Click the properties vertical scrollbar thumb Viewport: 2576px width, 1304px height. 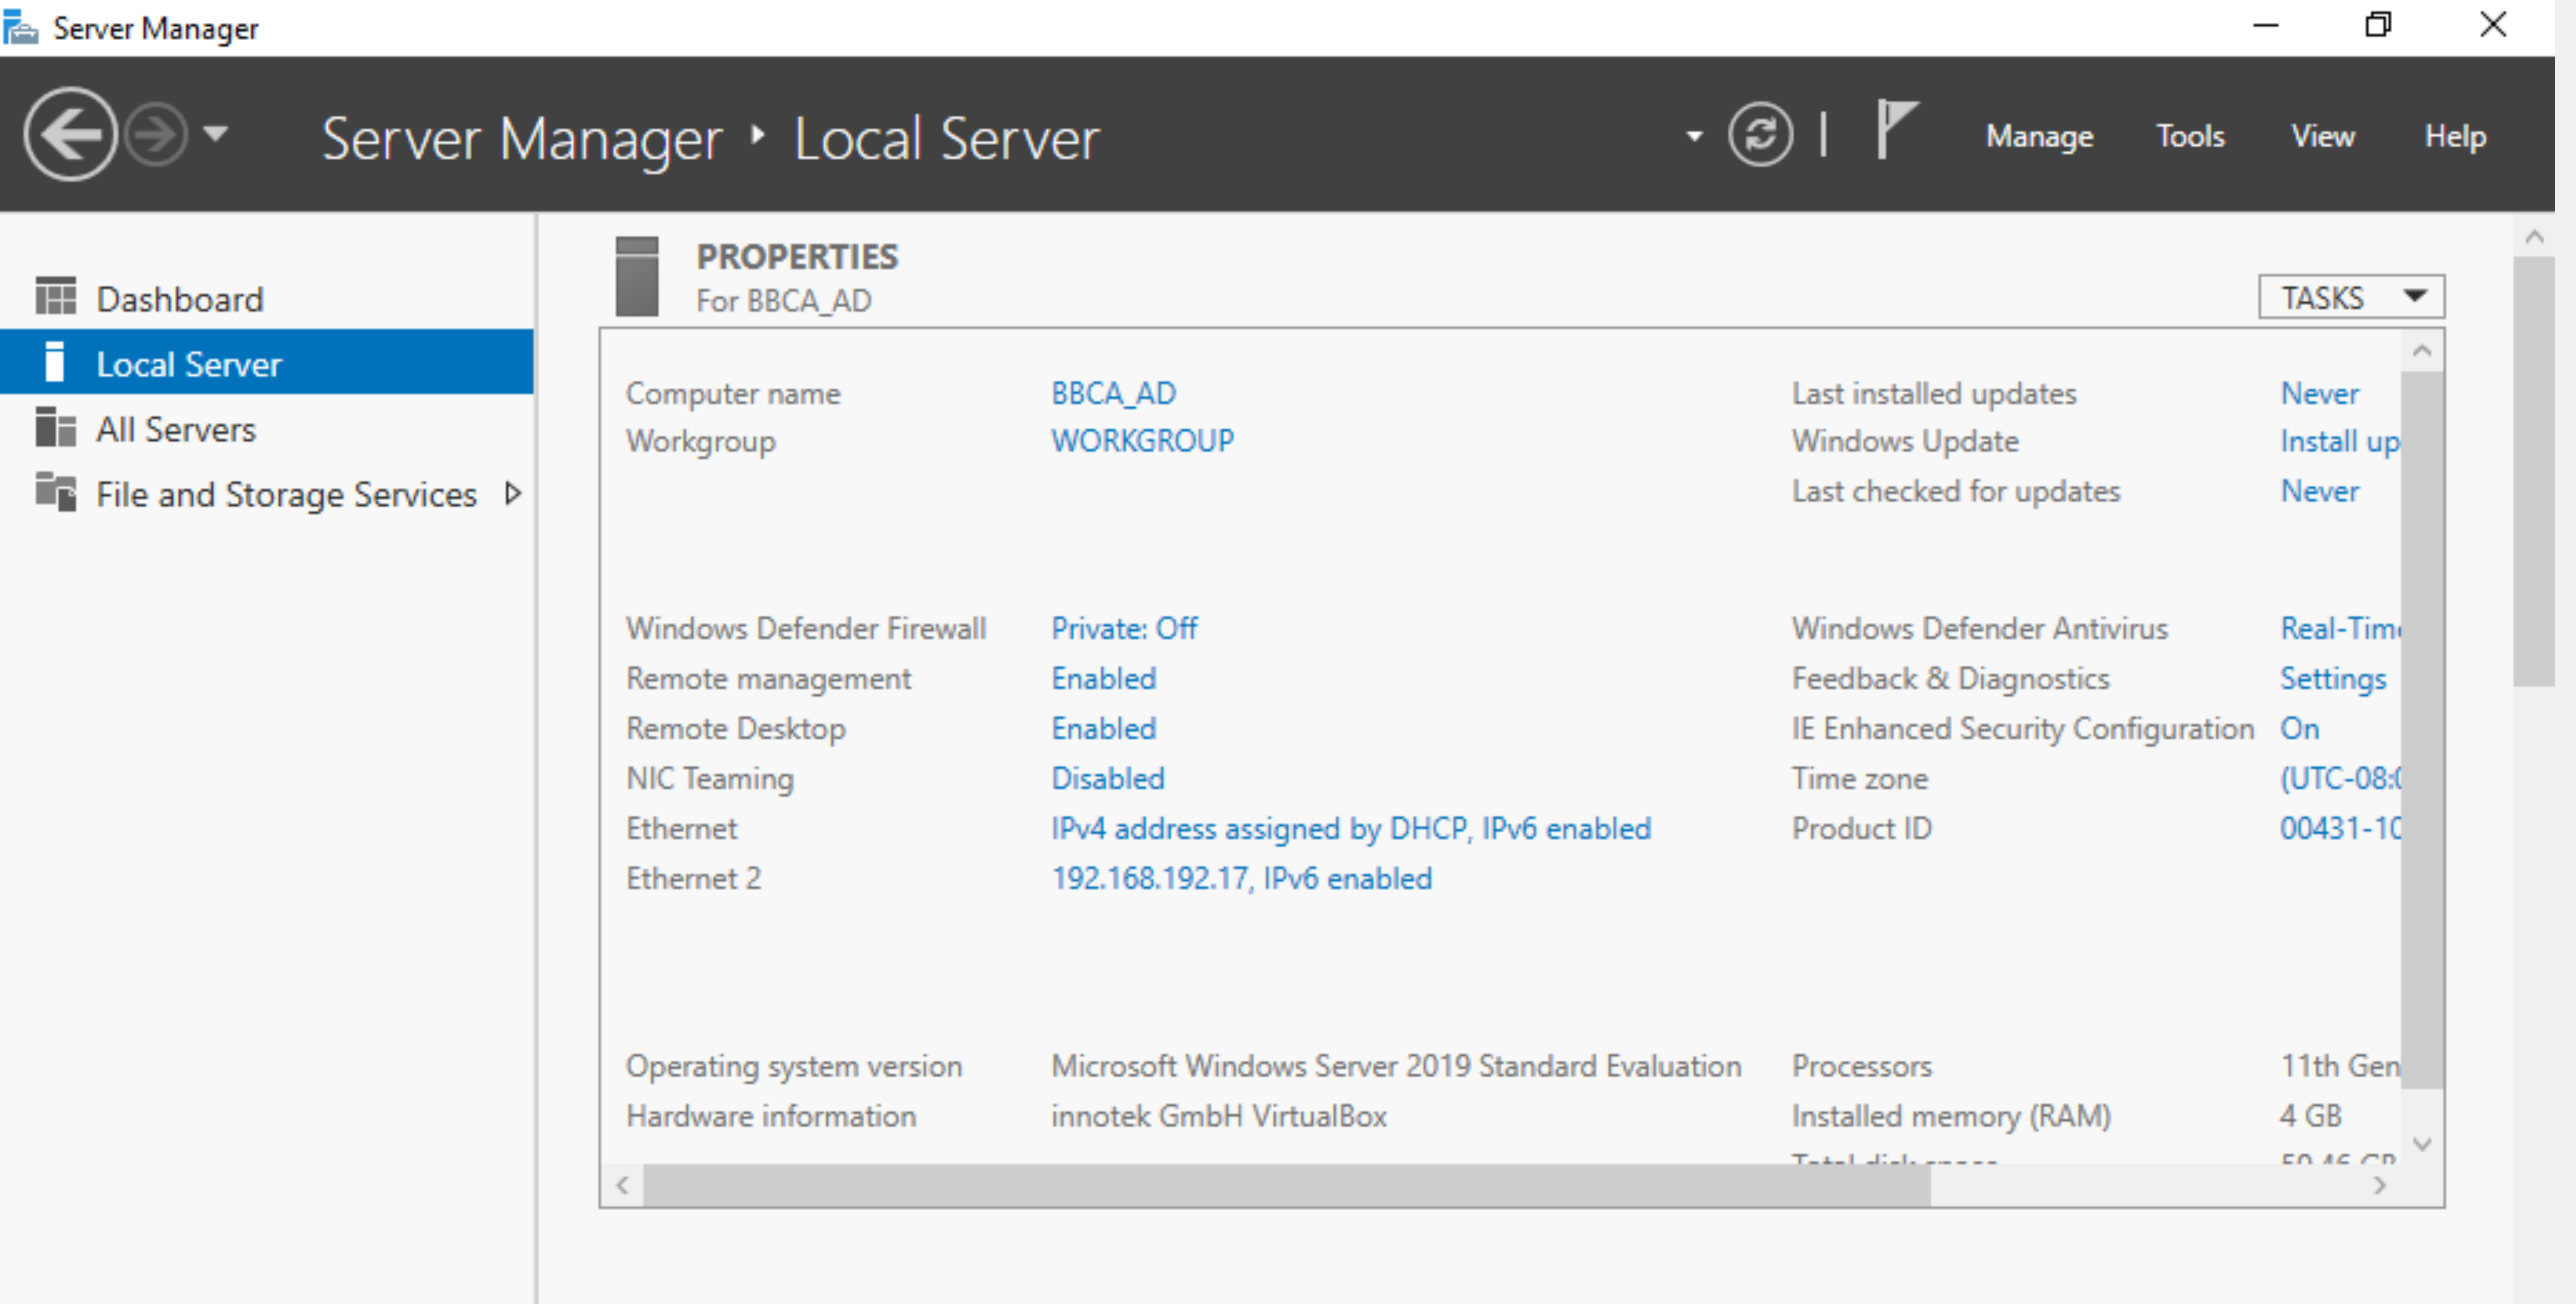(x=2422, y=730)
